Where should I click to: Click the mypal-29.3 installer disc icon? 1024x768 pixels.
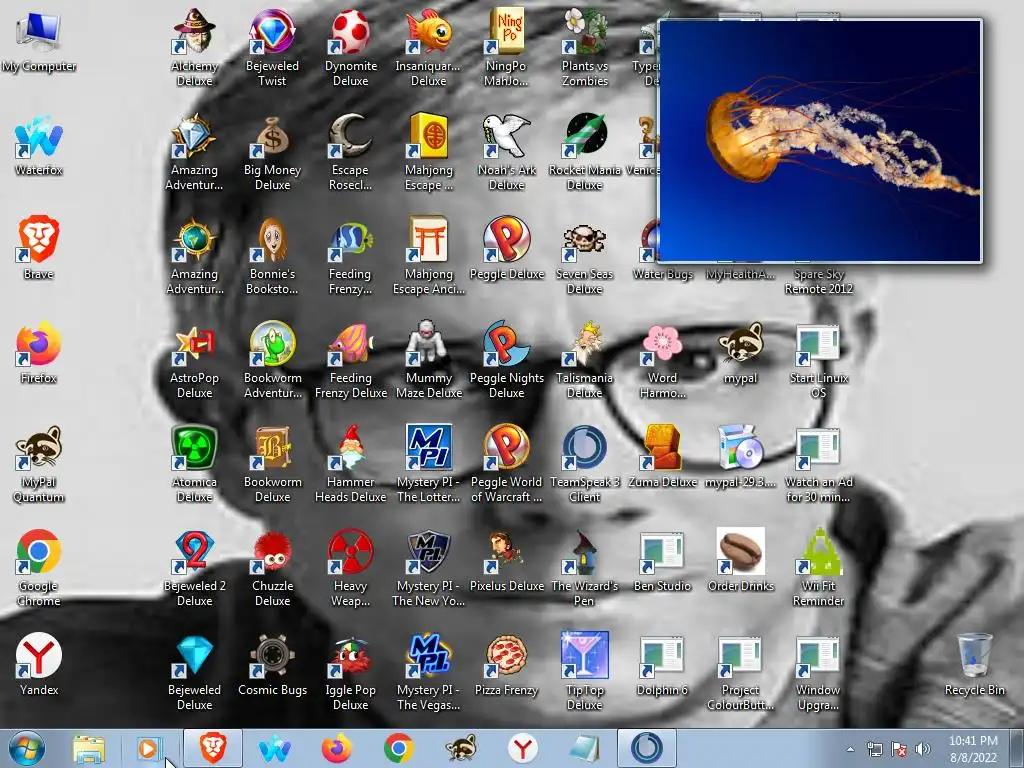740,457
